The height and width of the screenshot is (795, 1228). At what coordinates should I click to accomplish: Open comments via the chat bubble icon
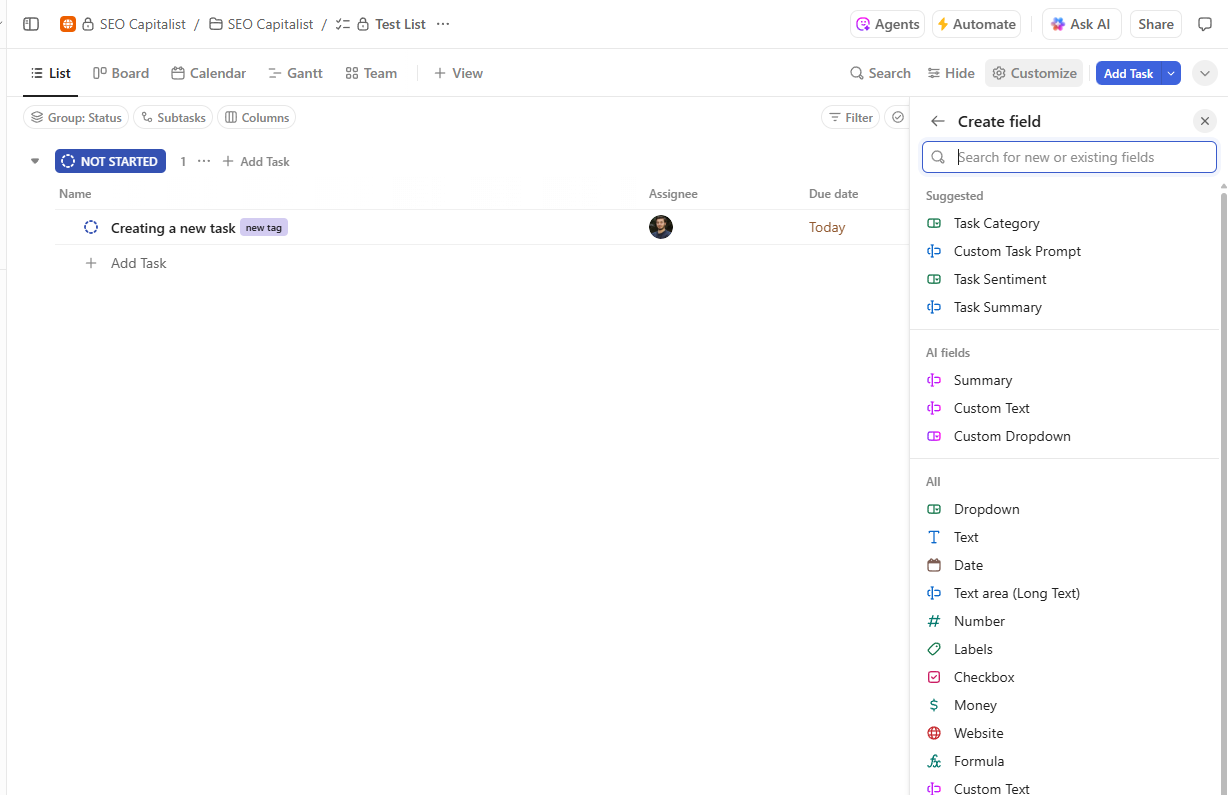tap(1205, 23)
